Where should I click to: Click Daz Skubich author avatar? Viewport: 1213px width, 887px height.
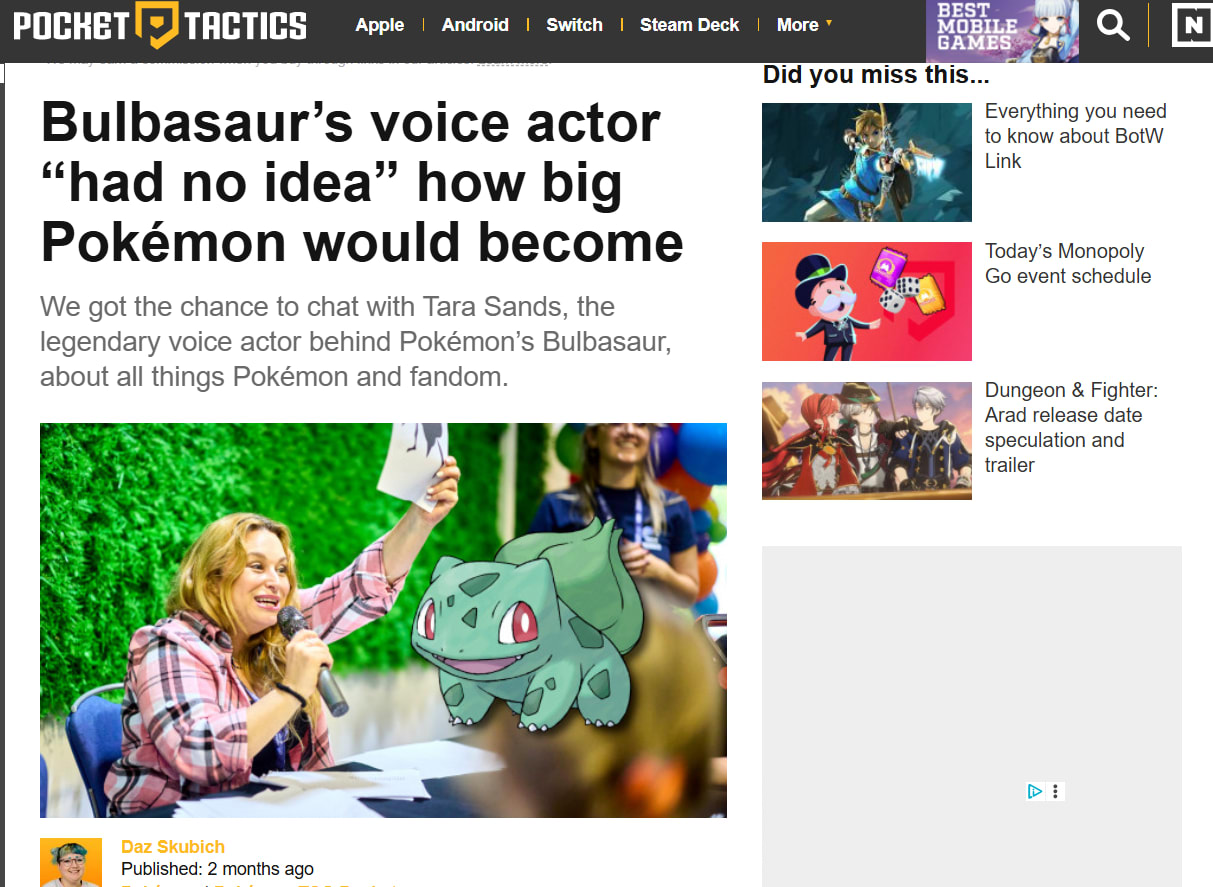coord(71,862)
